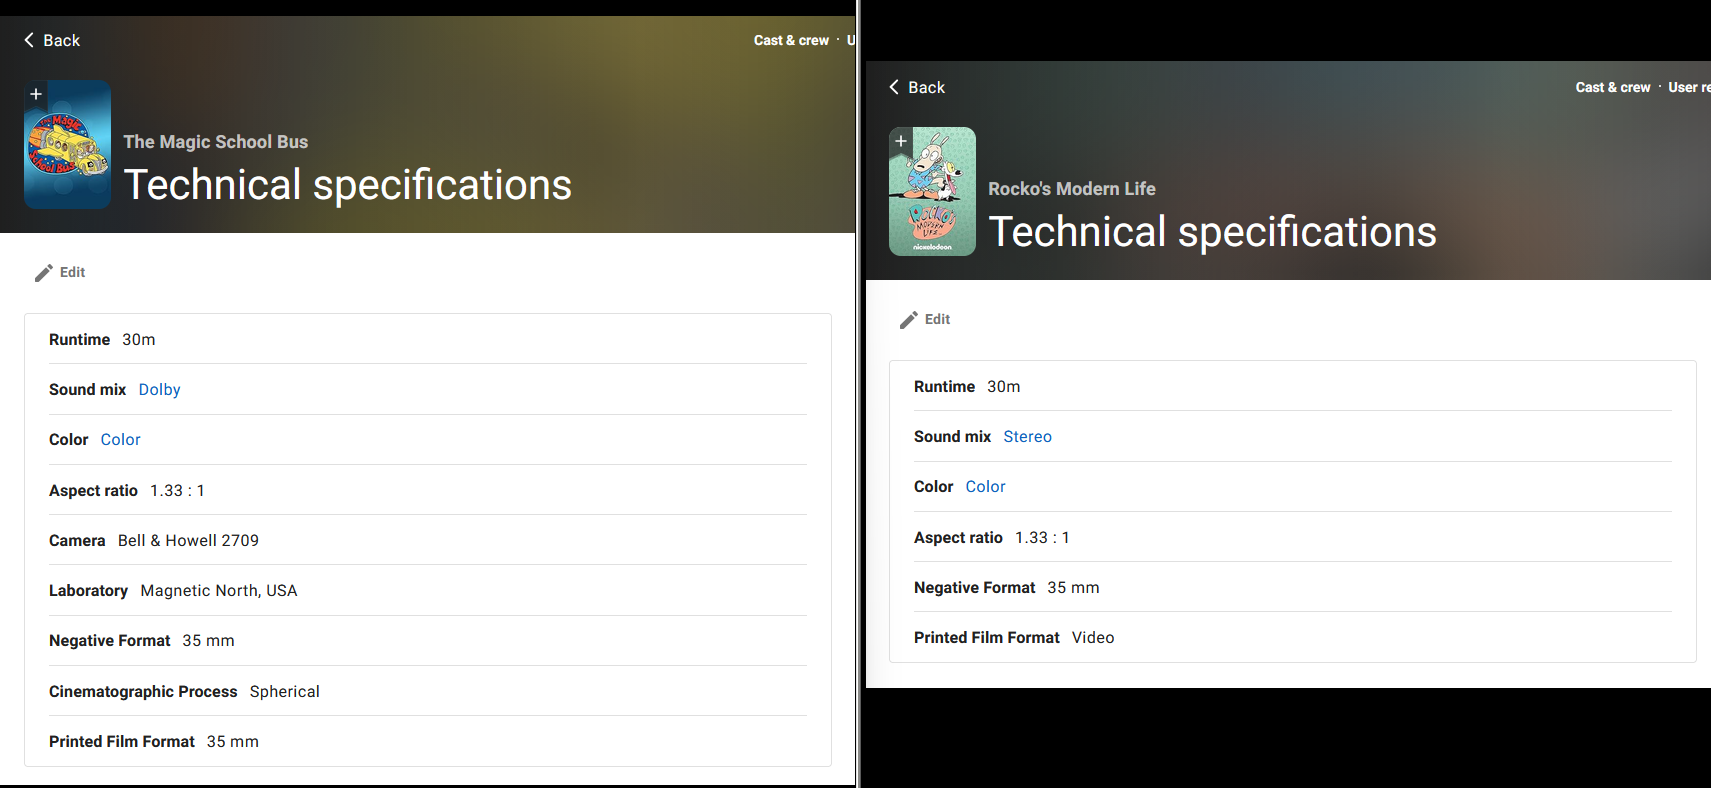The image size is (1711, 788).
Task: Open the Dolby sound mix link
Action: click(160, 390)
